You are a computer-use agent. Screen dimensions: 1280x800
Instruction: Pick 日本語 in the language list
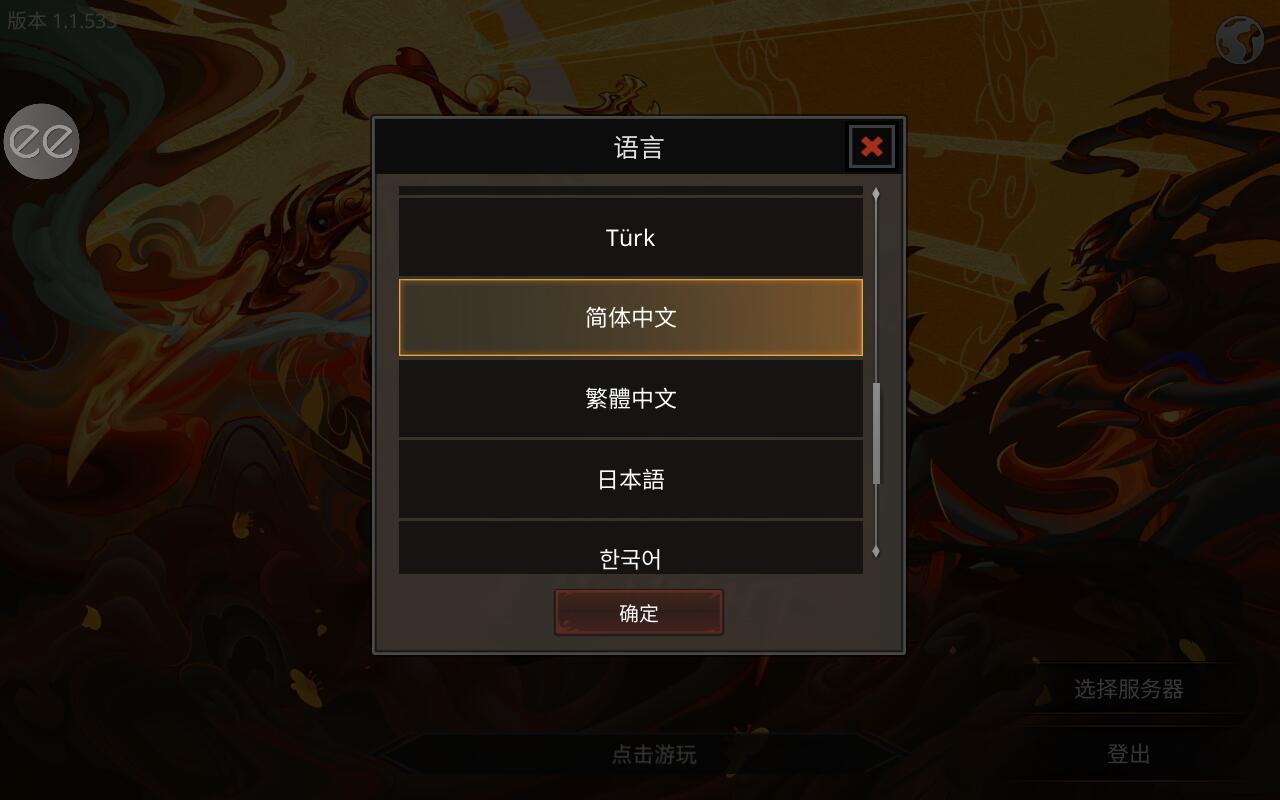(631, 479)
